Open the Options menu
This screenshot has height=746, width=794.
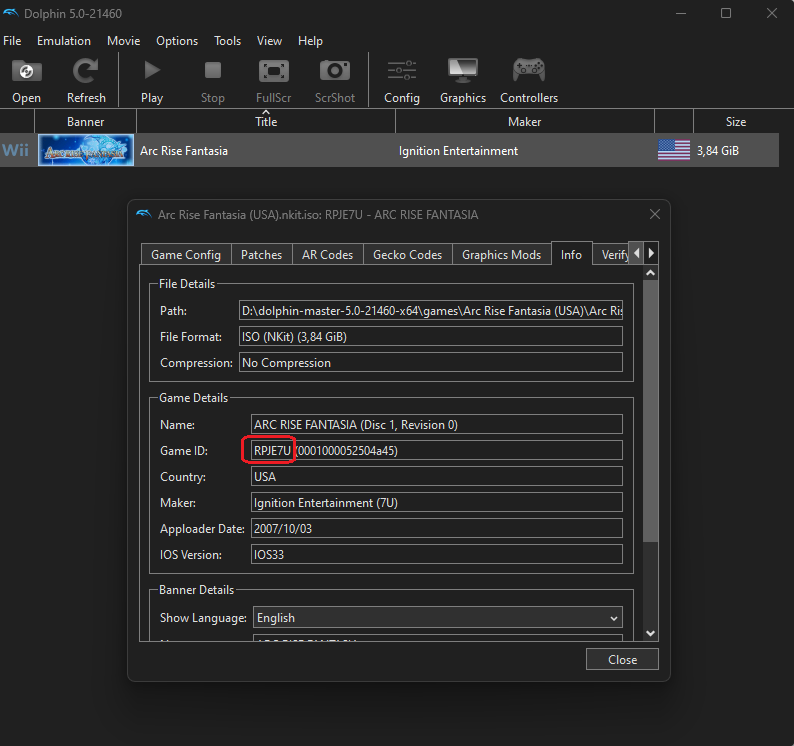tap(177, 41)
